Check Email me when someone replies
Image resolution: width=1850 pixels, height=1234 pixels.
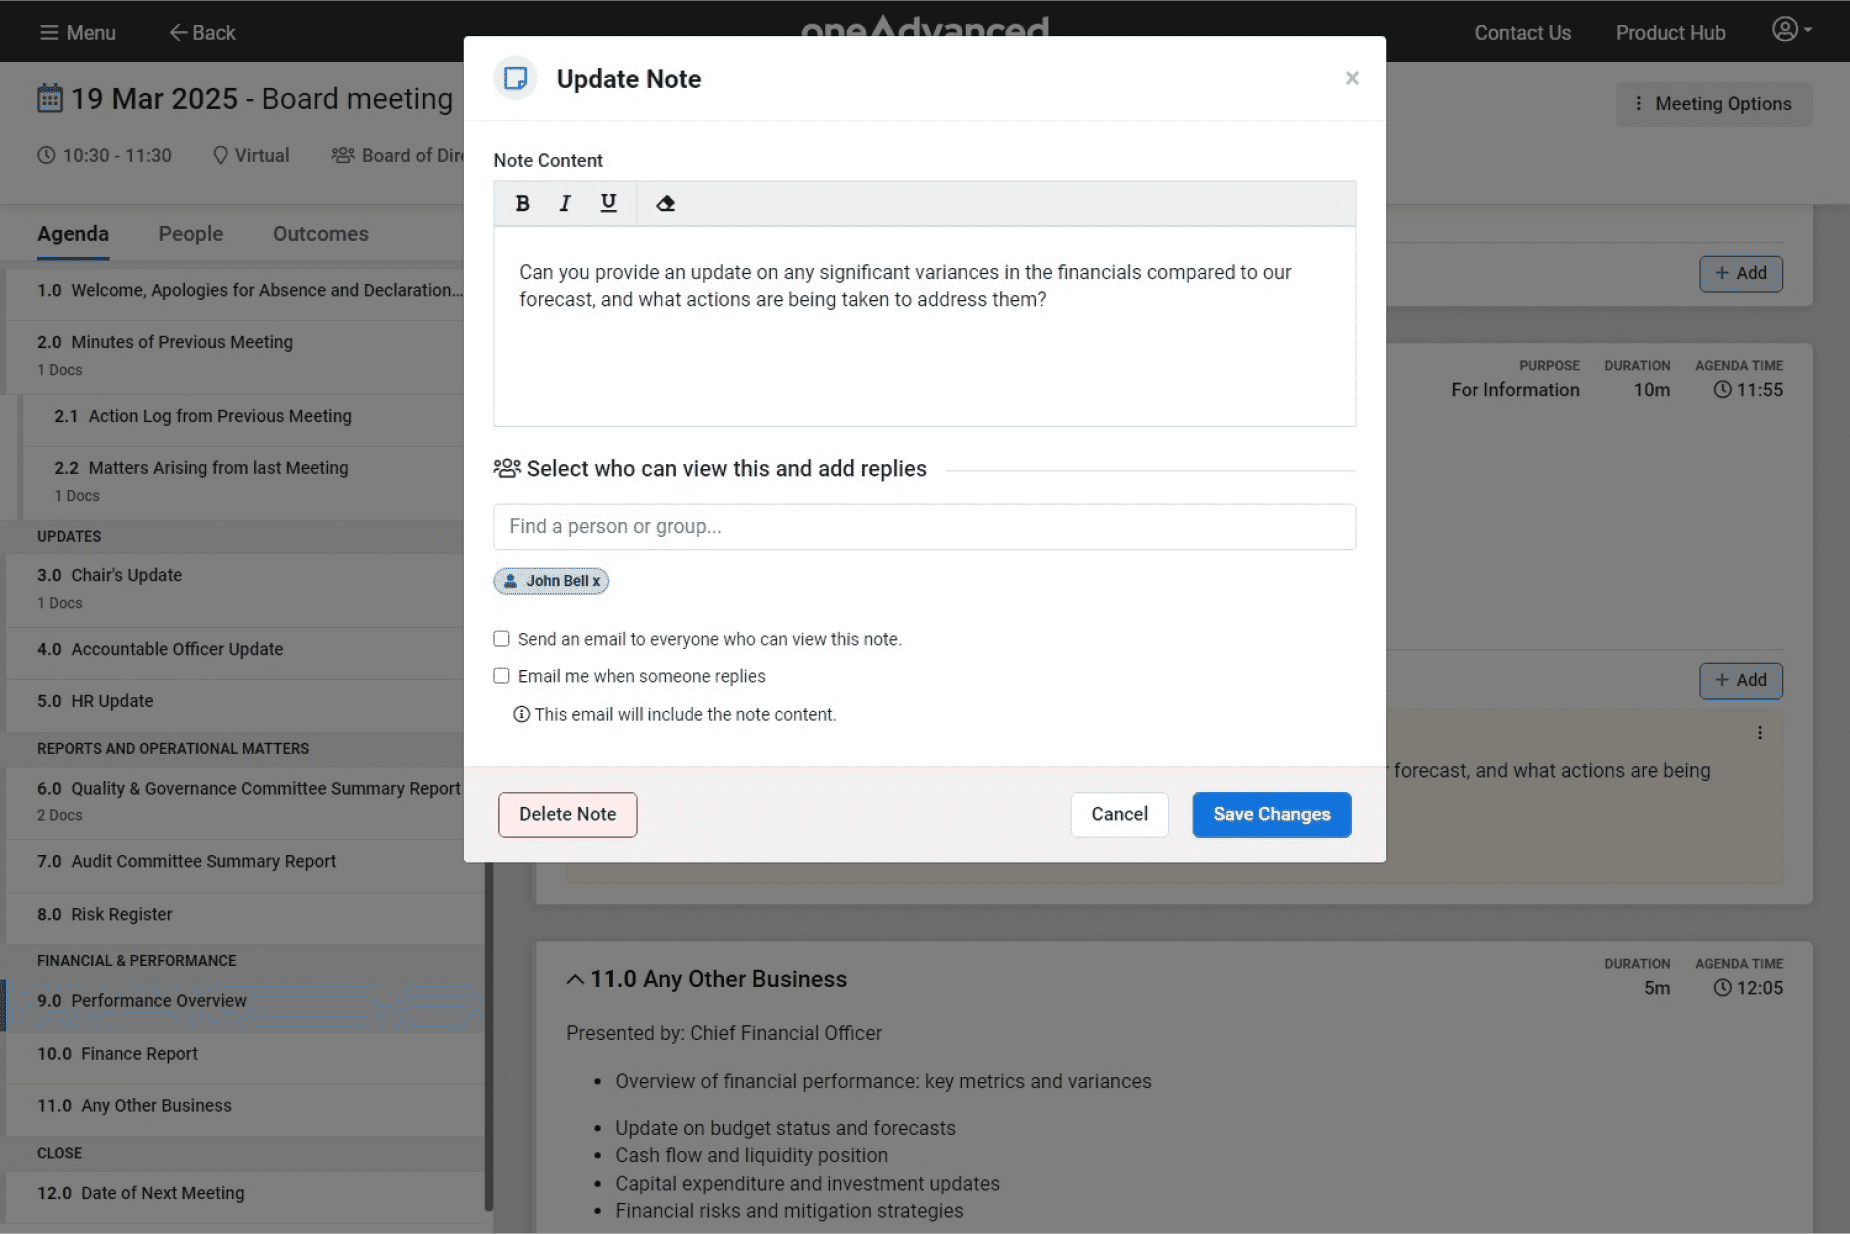tap(502, 676)
